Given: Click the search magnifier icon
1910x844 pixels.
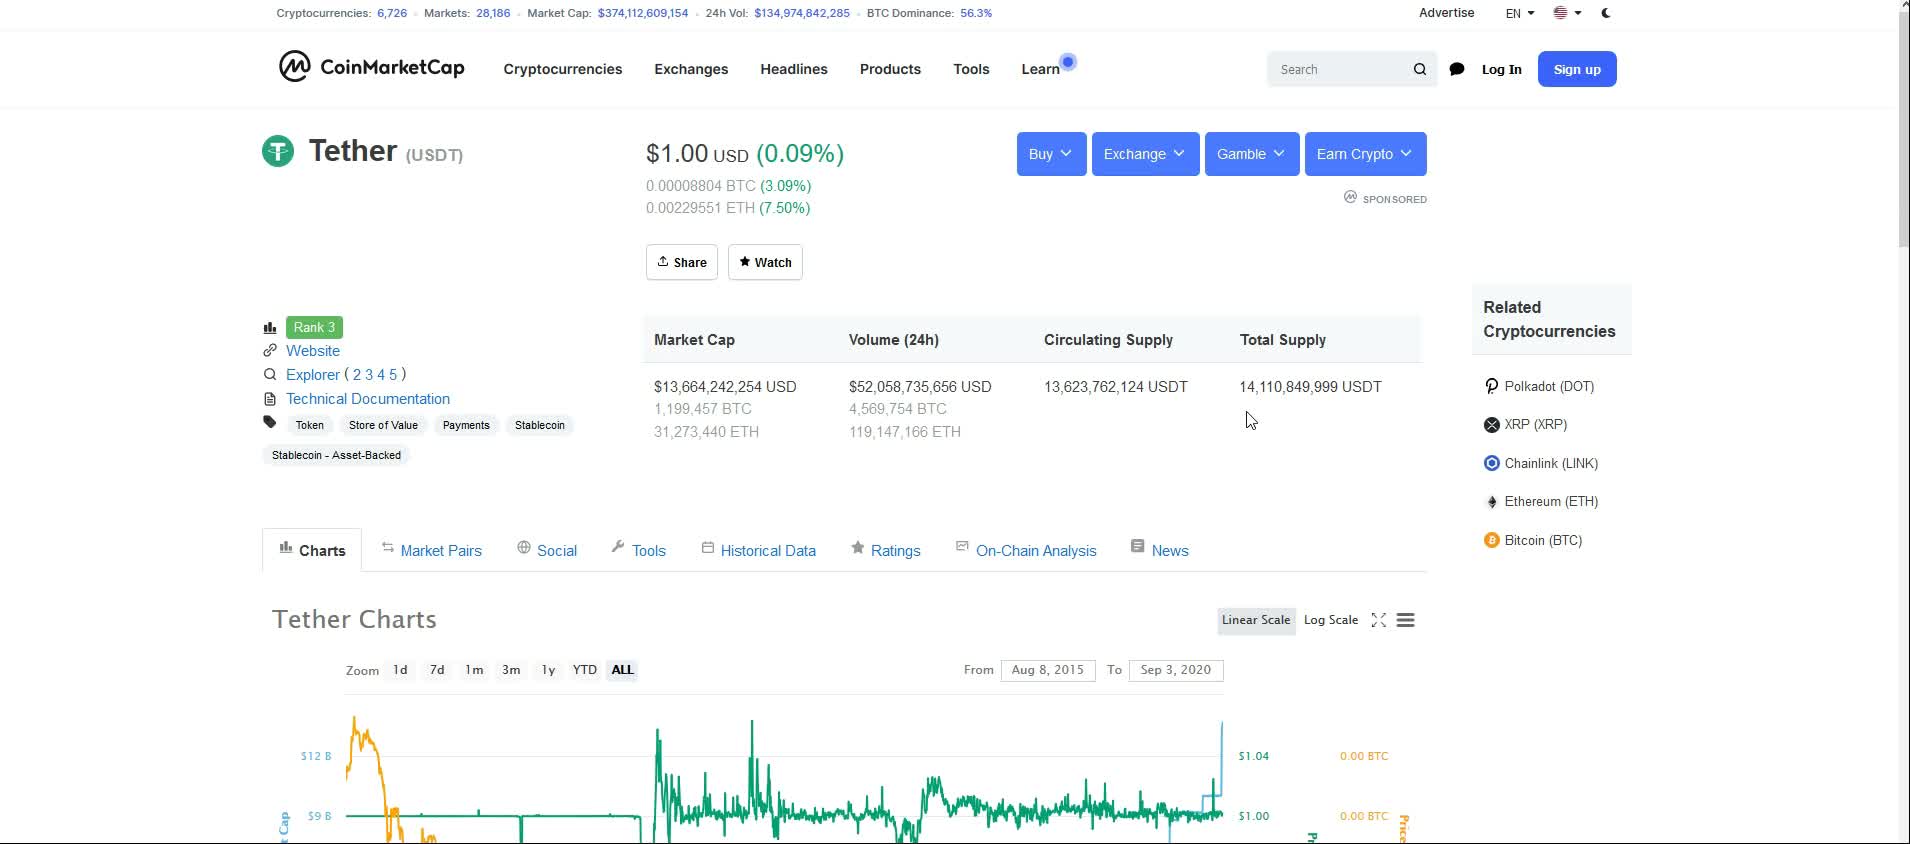Looking at the screenshot, I should pyautogui.click(x=1419, y=69).
